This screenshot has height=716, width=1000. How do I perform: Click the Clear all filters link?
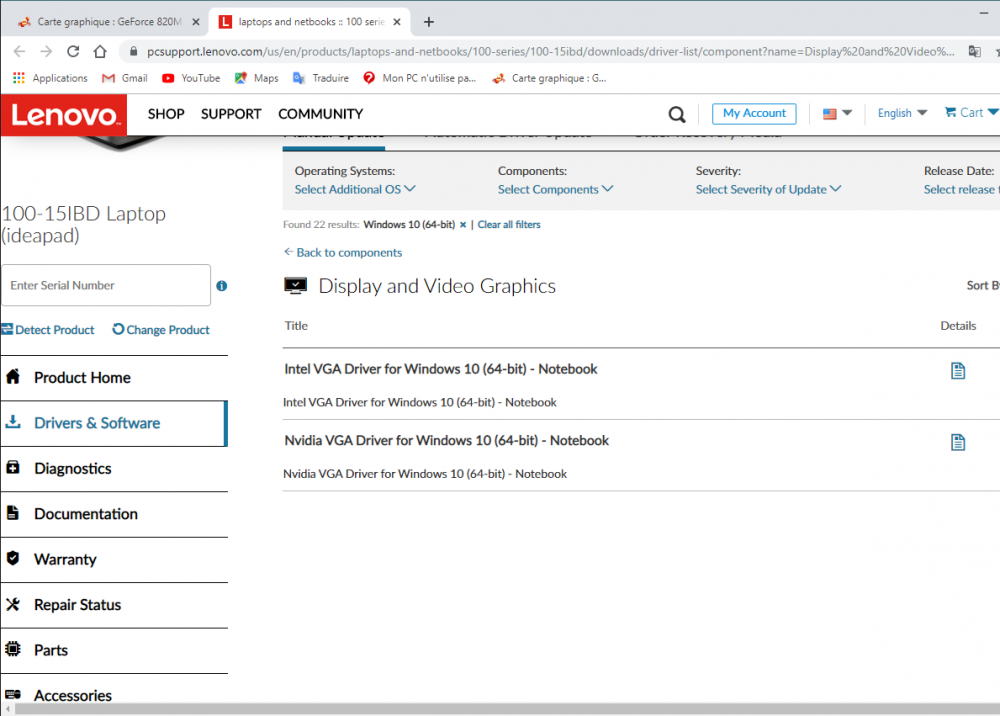(x=508, y=224)
